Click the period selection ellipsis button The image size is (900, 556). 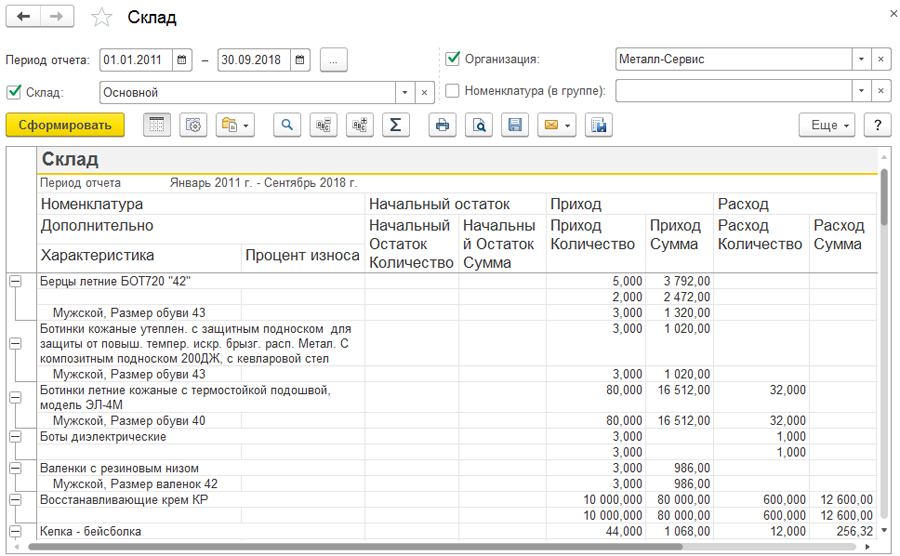[x=333, y=60]
